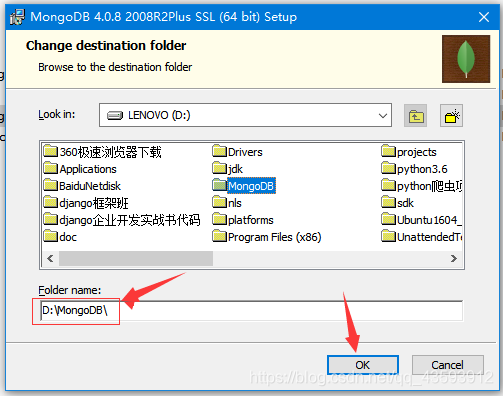
Task: Select the sdk folder
Action: (x=397, y=203)
